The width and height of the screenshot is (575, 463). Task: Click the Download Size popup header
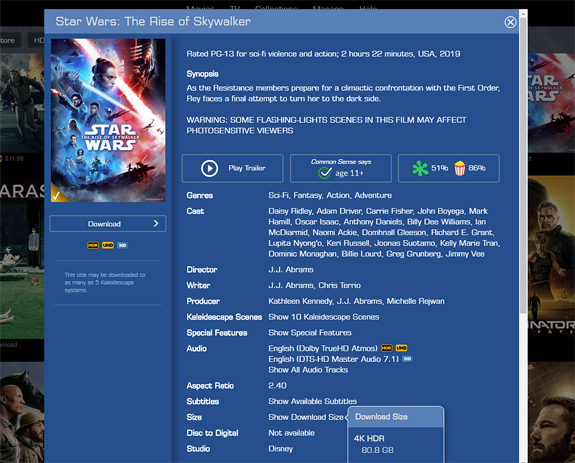click(396, 417)
